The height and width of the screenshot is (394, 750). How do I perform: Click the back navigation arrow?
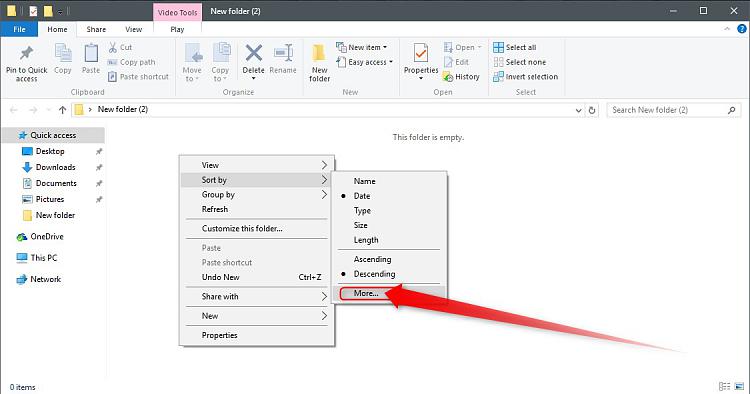14,110
